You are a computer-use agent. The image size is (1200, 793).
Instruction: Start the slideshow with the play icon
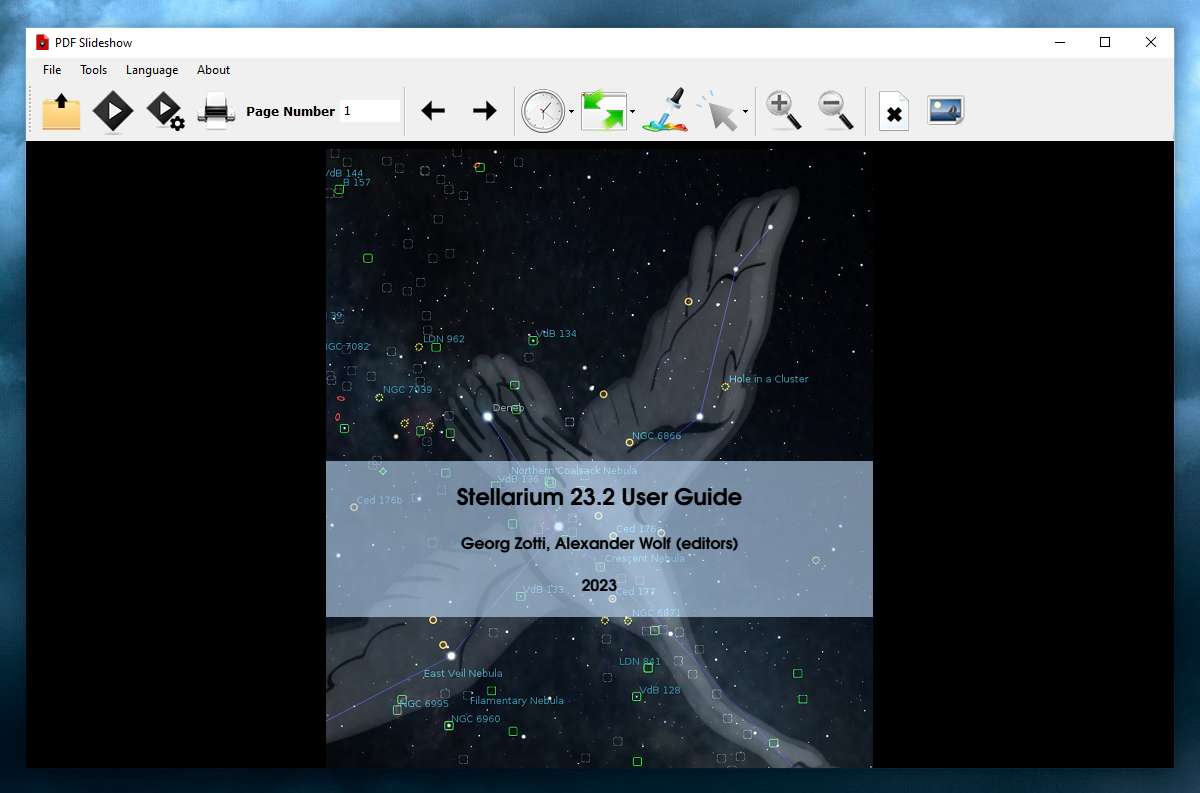pyautogui.click(x=113, y=111)
